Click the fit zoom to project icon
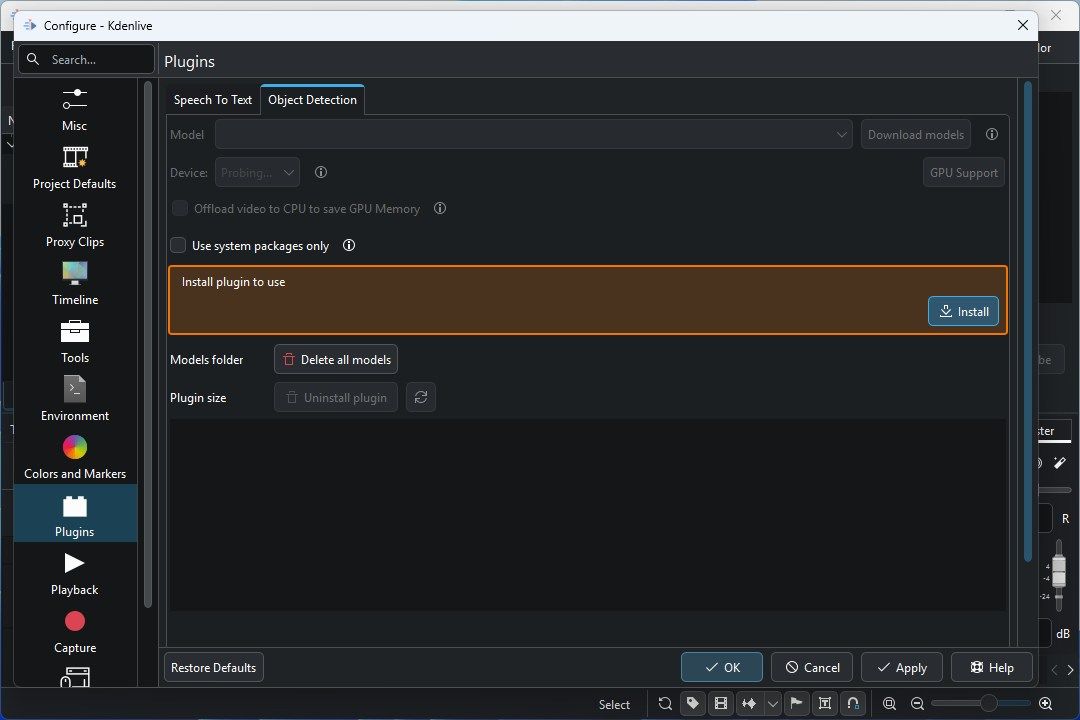The height and width of the screenshot is (720, 1080). [x=889, y=703]
